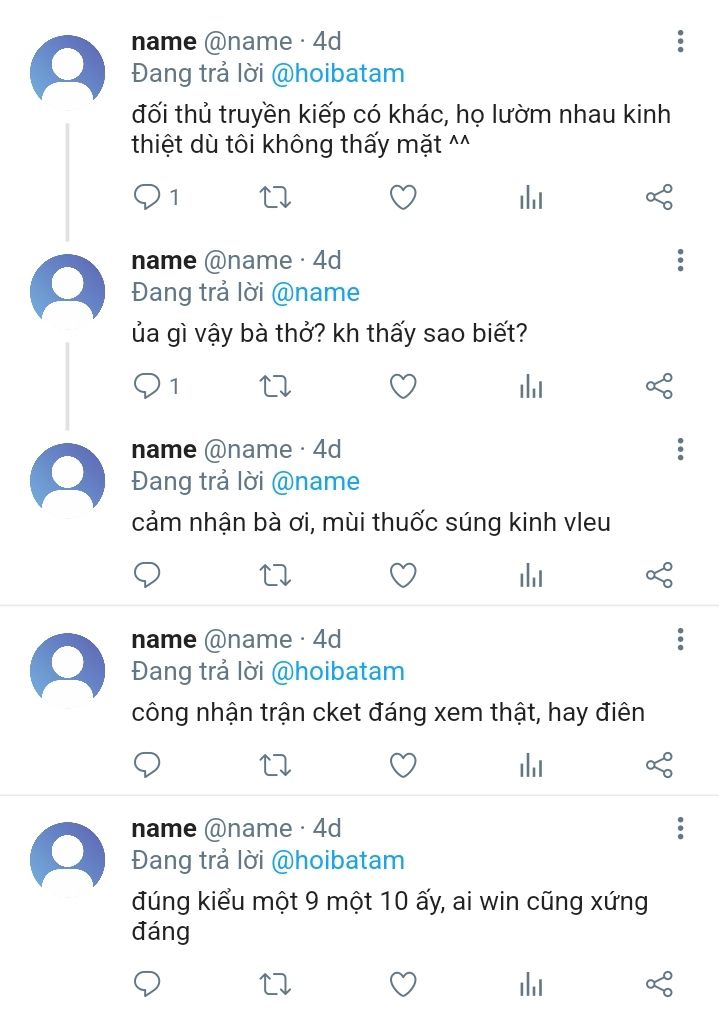Viewport: 719px width, 1010px height.
Task: Open more options for first tweet
Action: click(680, 41)
